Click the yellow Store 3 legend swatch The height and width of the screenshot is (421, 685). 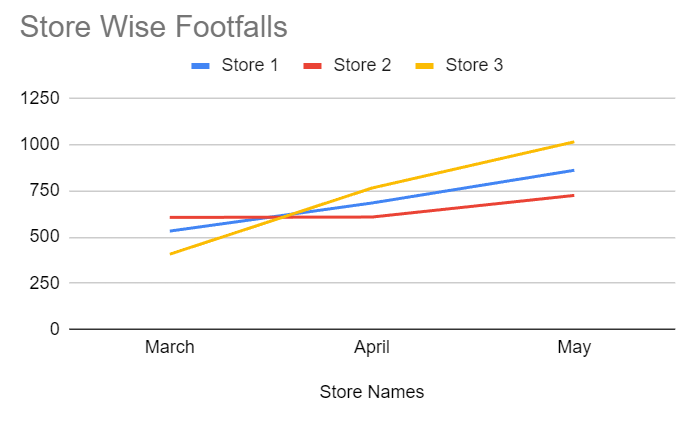click(424, 66)
